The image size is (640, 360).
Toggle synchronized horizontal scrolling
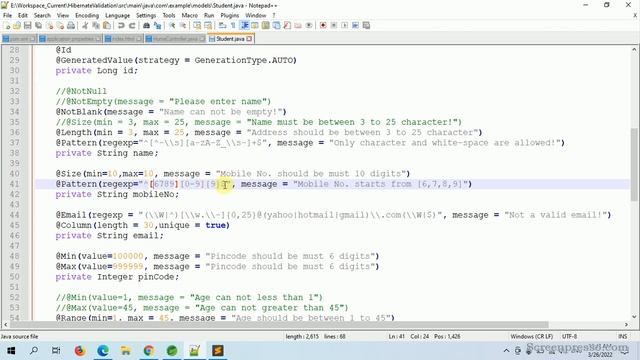tap(208, 25)
